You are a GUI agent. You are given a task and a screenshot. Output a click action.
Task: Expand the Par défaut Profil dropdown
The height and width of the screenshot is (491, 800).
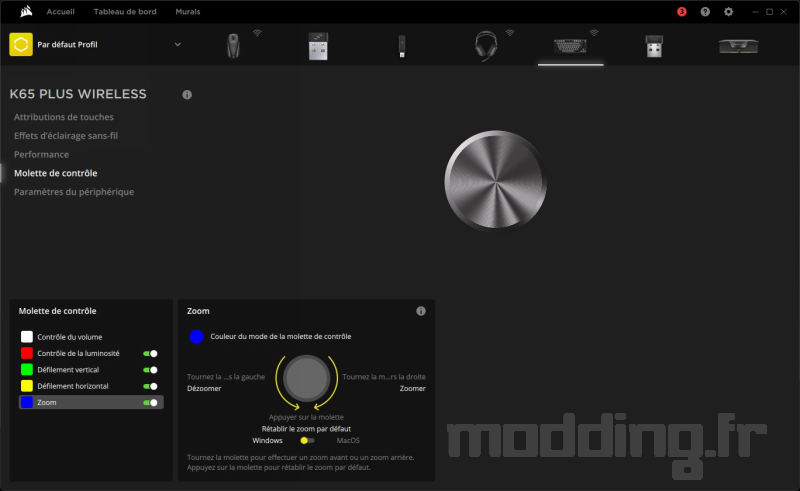pyautogui.click(x=178, y=44)
